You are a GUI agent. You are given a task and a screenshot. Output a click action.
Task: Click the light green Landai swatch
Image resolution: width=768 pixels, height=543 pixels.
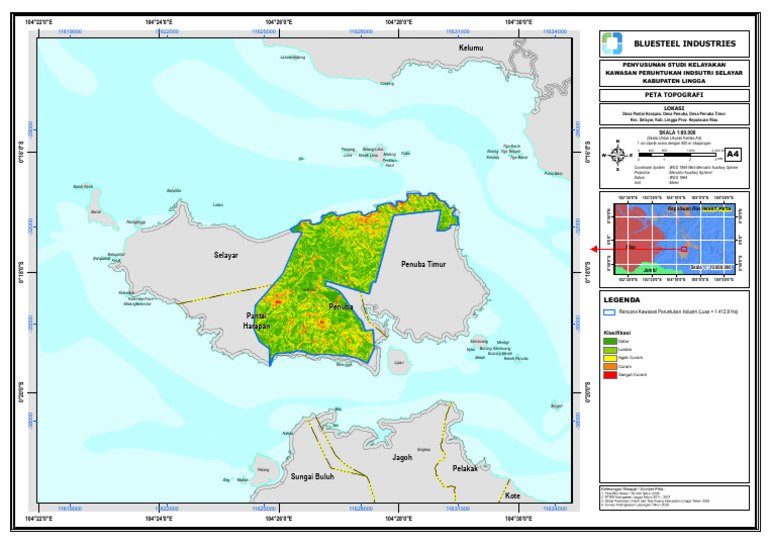tap(610, 350)
